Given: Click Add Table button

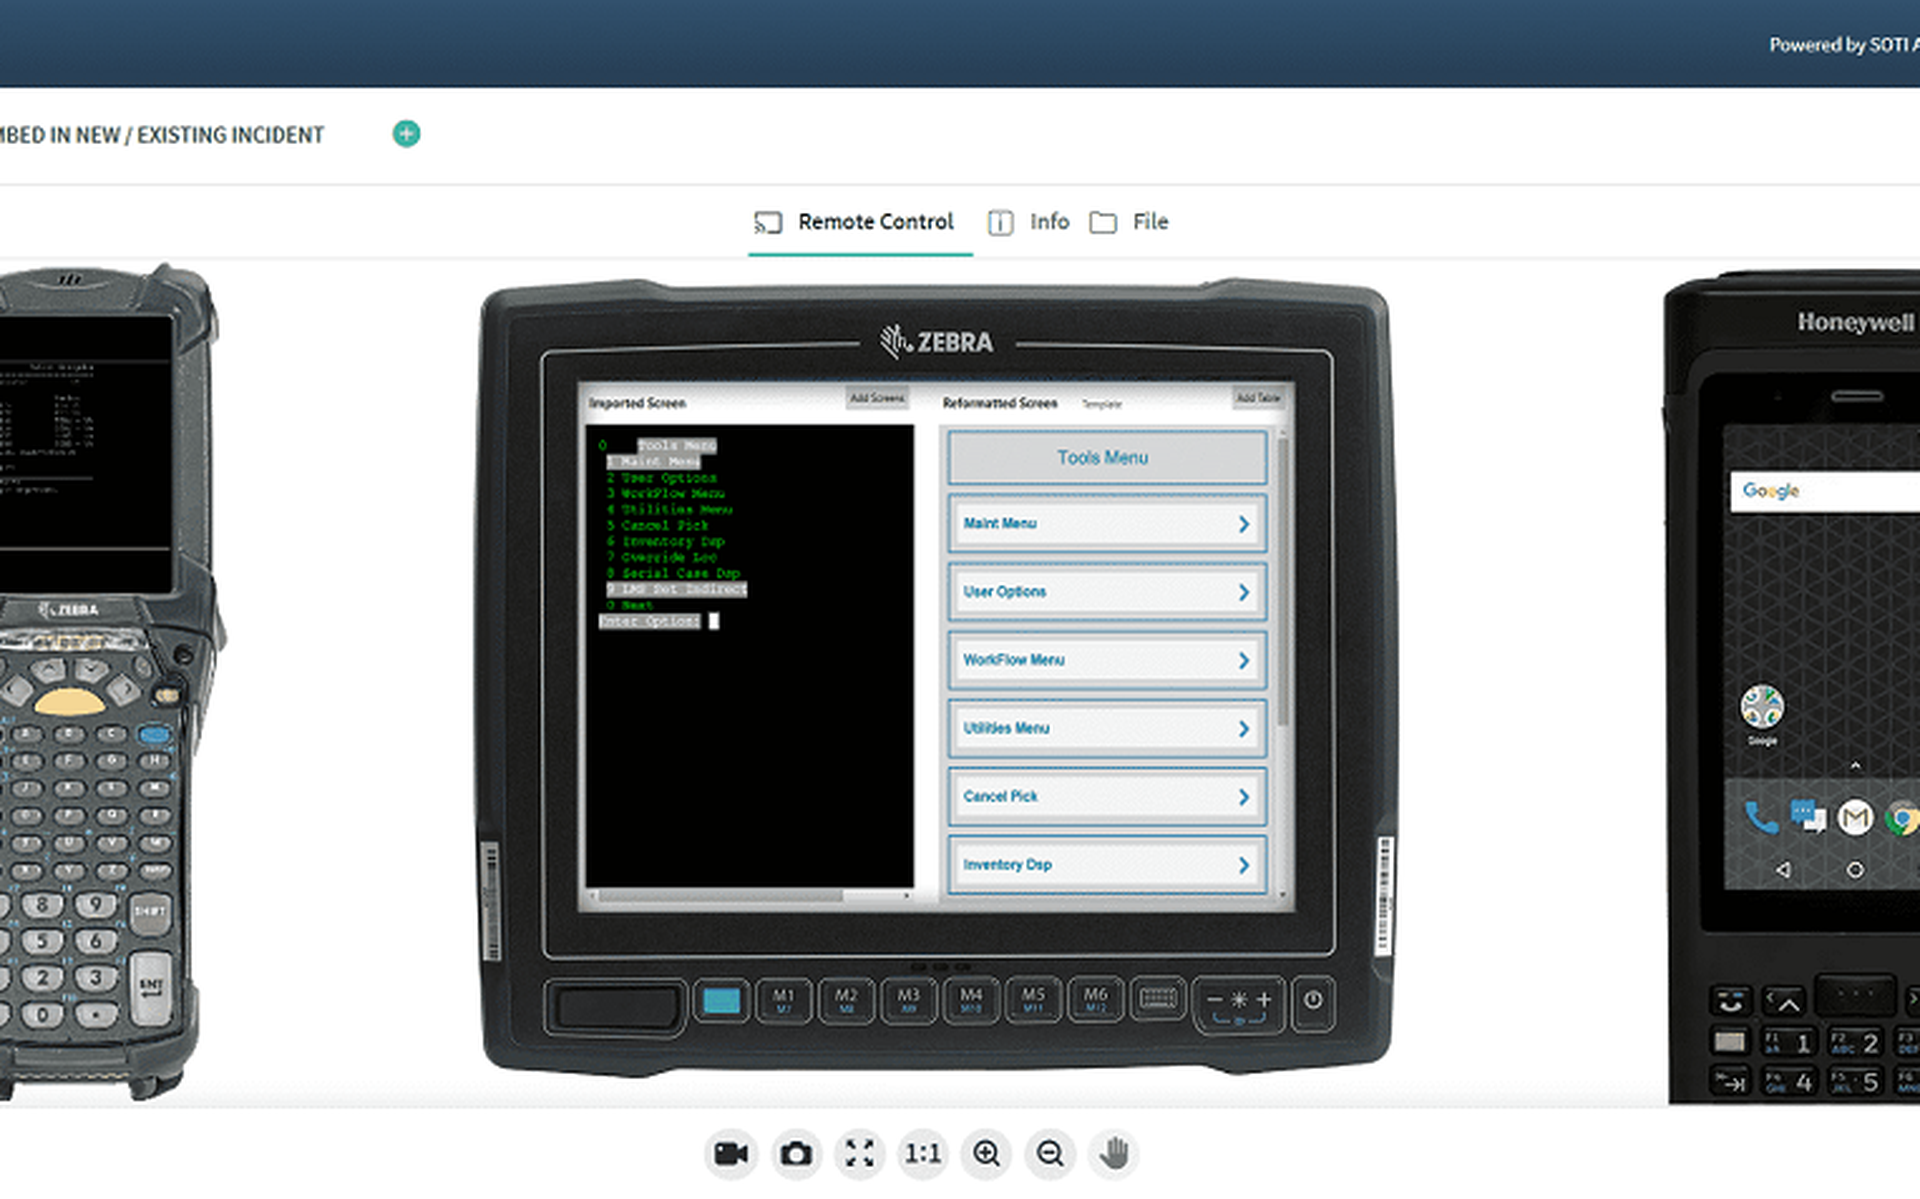Looking at the screenshot, I should coord(1259,398).
